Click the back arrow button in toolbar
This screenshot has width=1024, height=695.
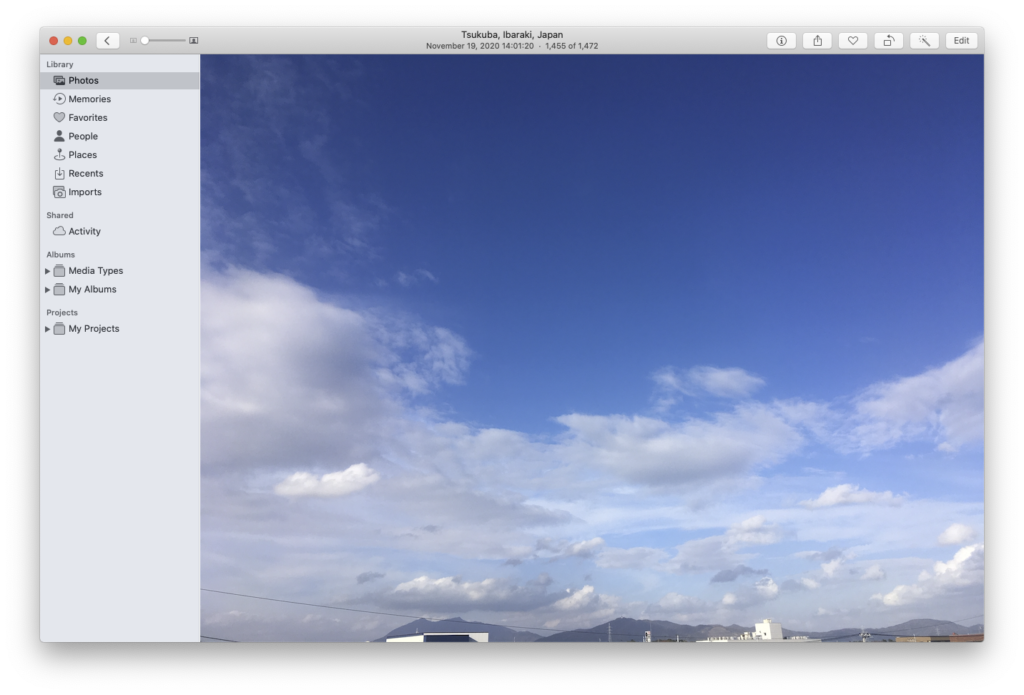108,41
